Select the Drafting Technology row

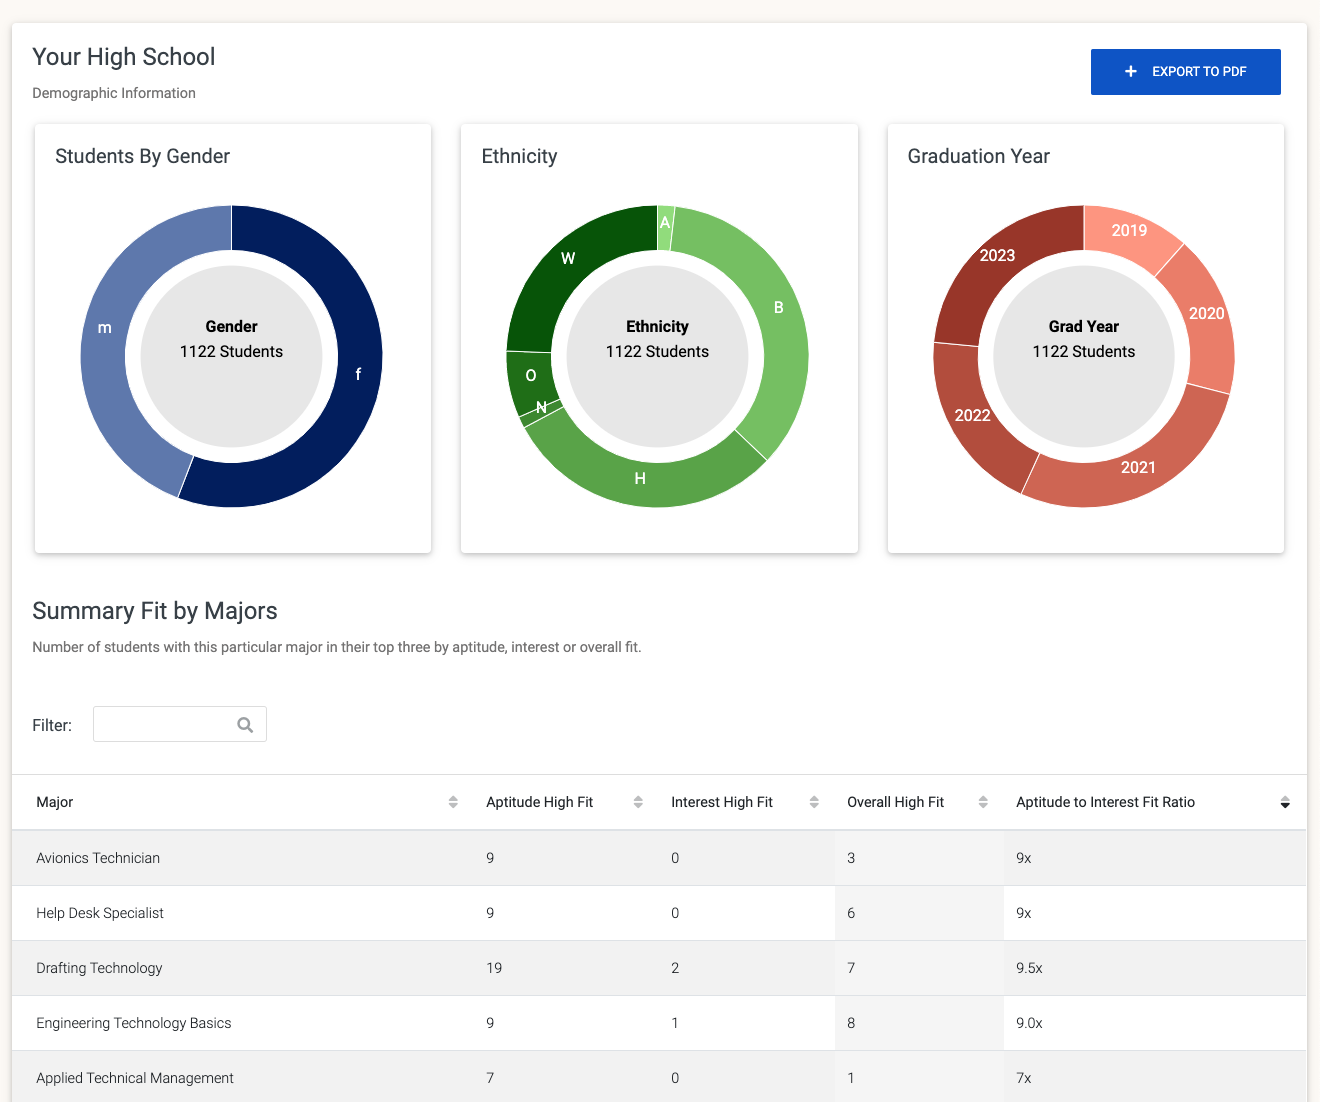tap(659, 968)
